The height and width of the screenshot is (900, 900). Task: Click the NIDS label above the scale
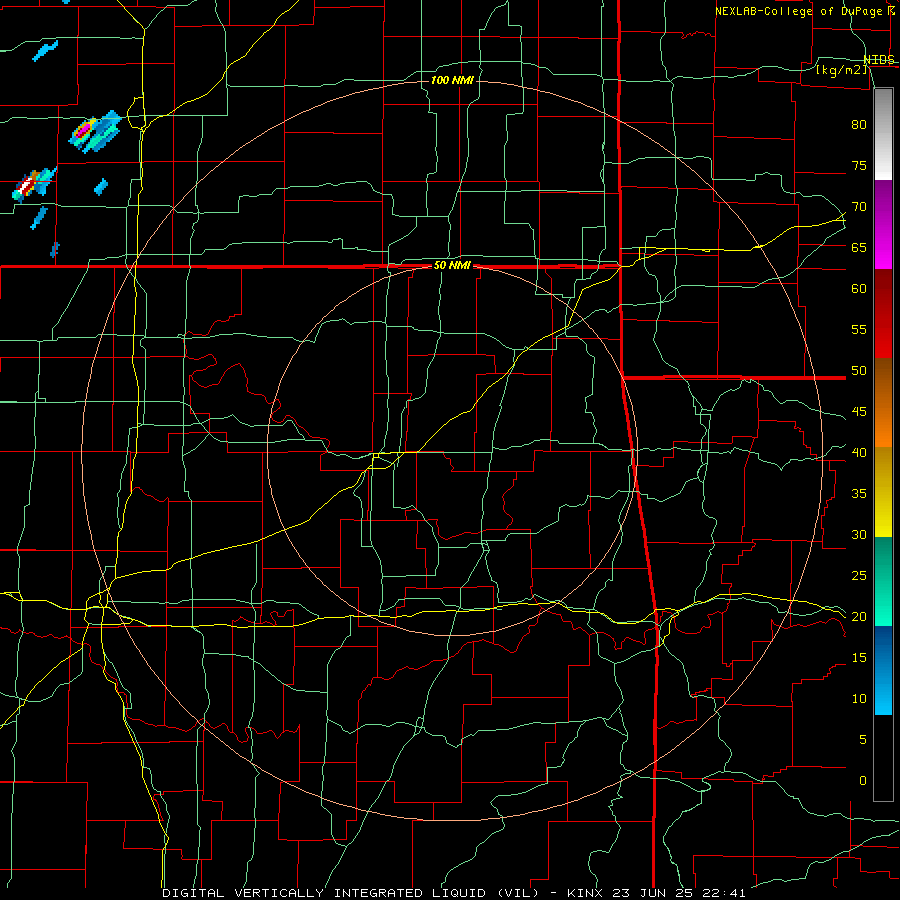(x=879, y=60)
